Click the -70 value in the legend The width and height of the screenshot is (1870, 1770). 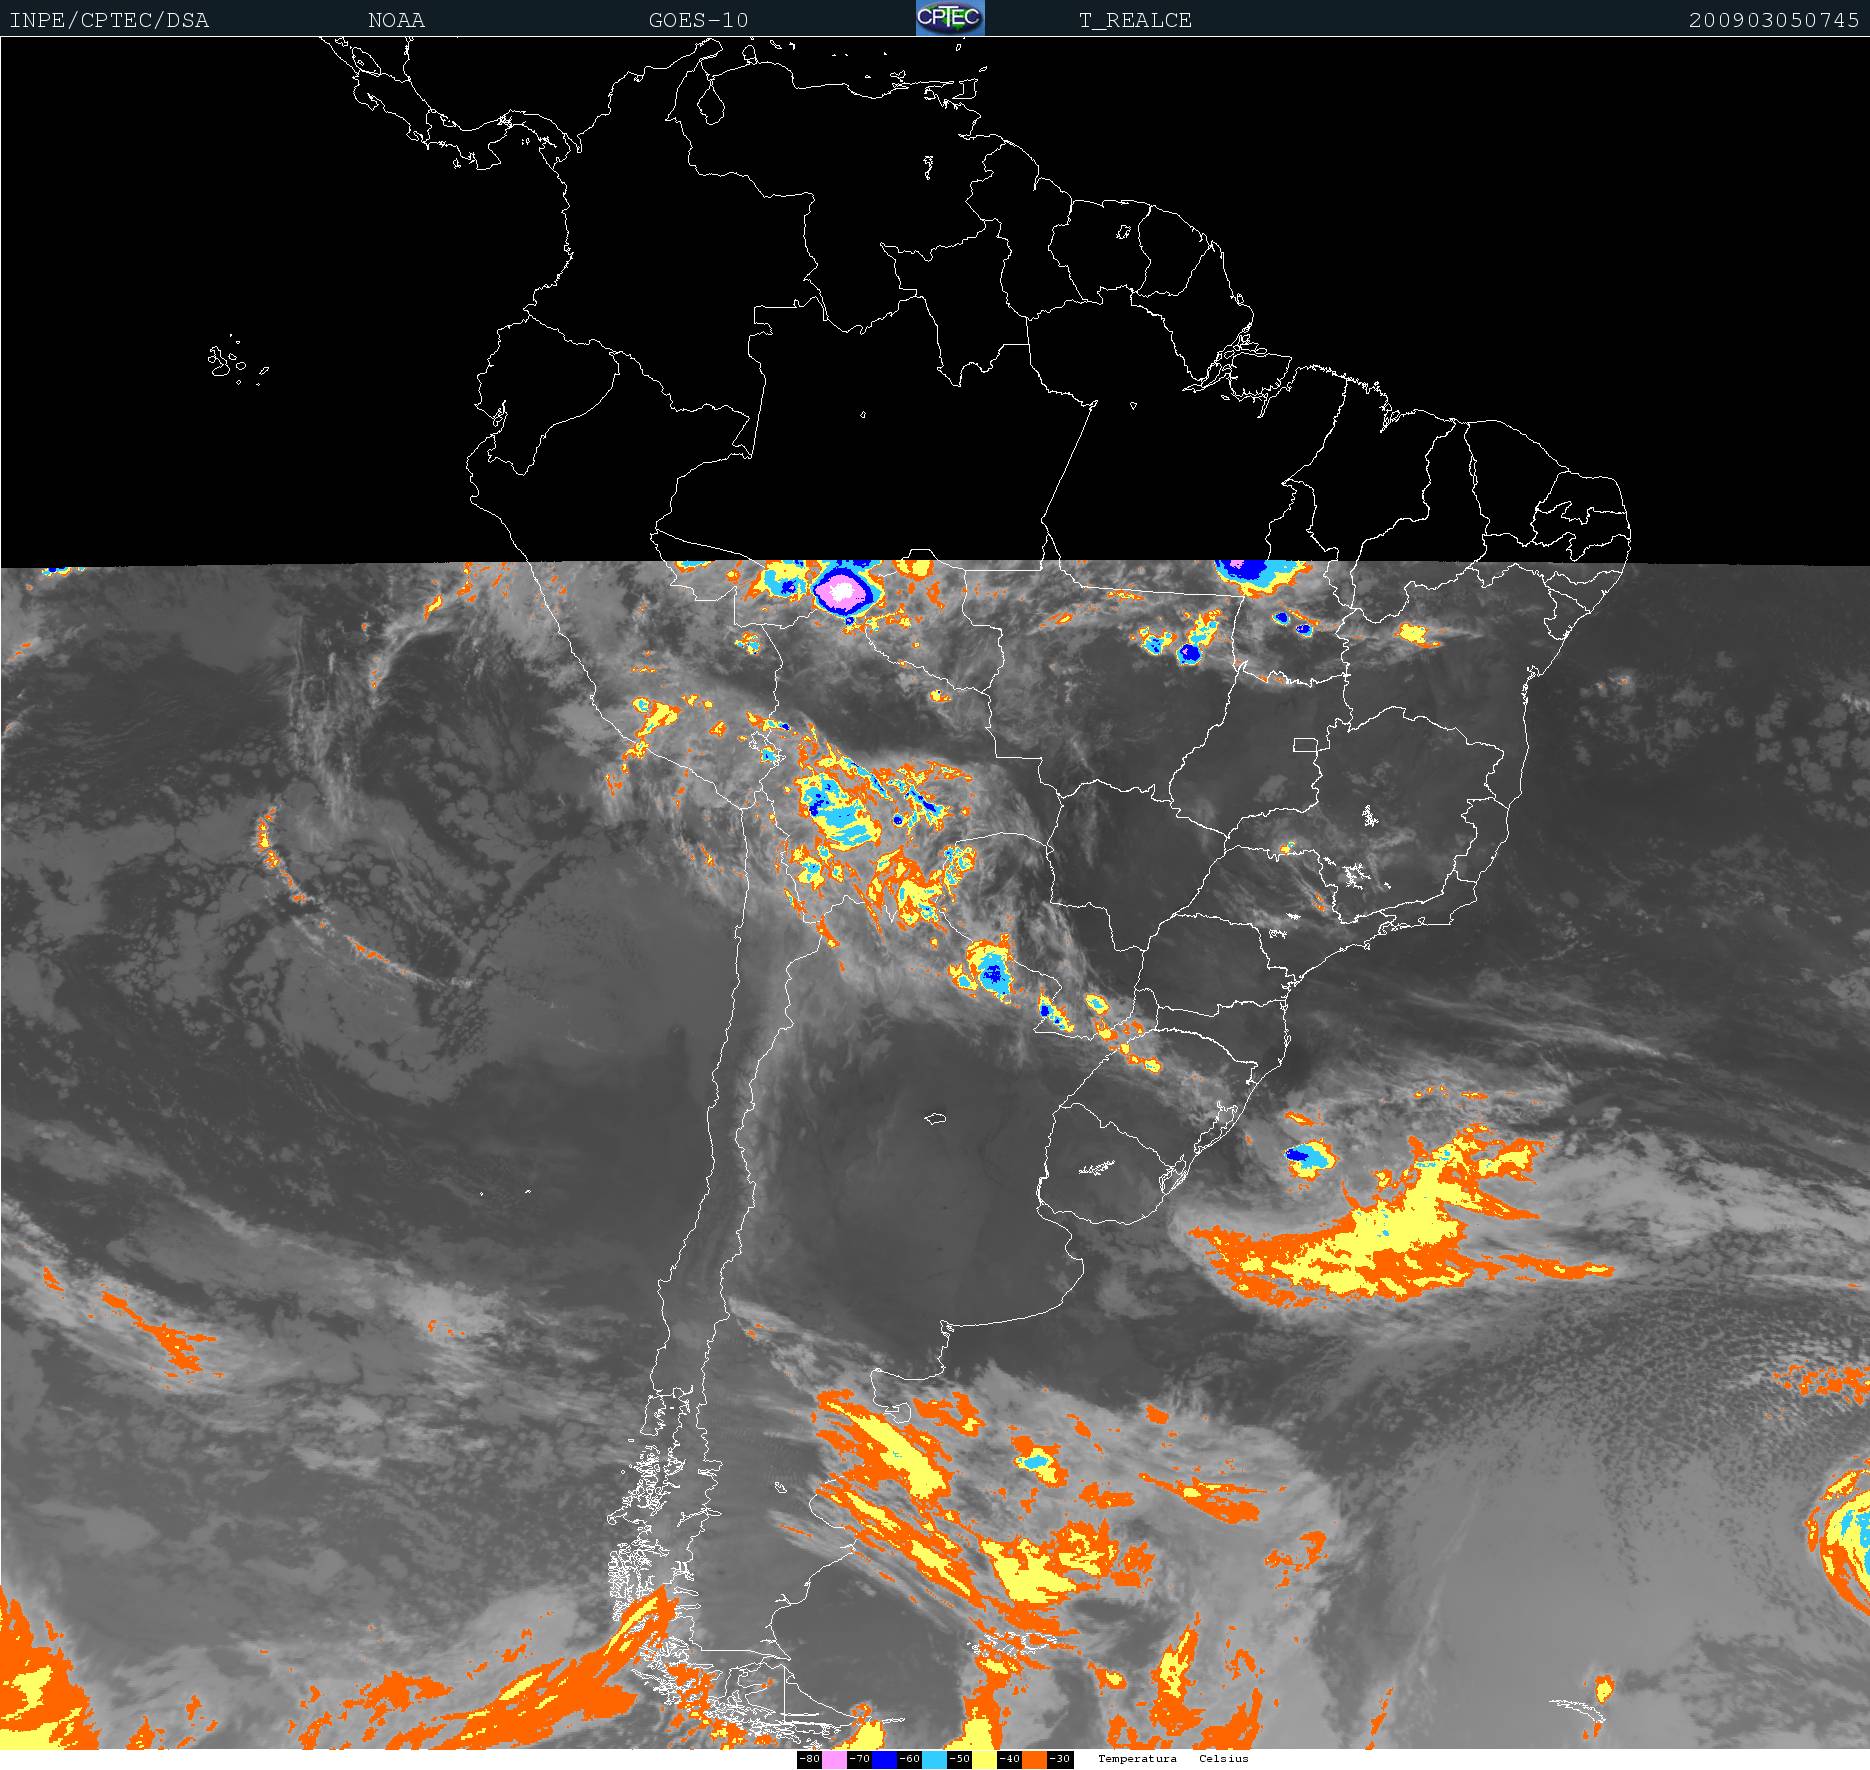click(x=859, y=1760)
